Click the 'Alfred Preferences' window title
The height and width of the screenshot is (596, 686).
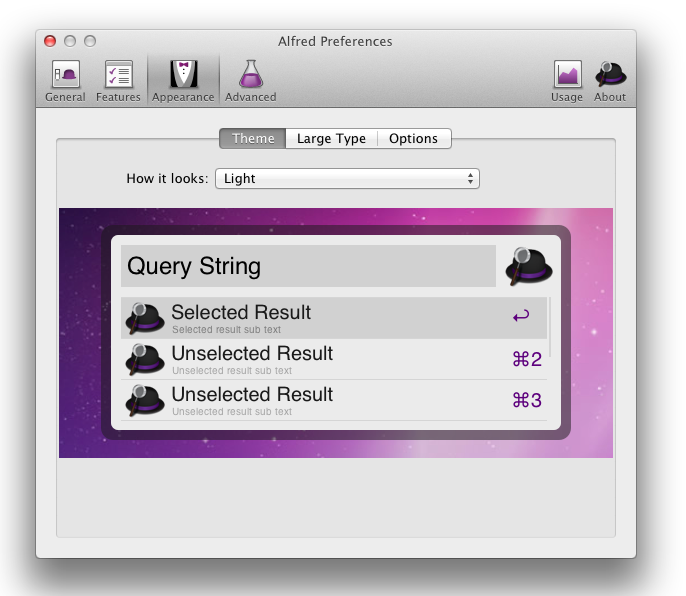click(x=335, y=41)
